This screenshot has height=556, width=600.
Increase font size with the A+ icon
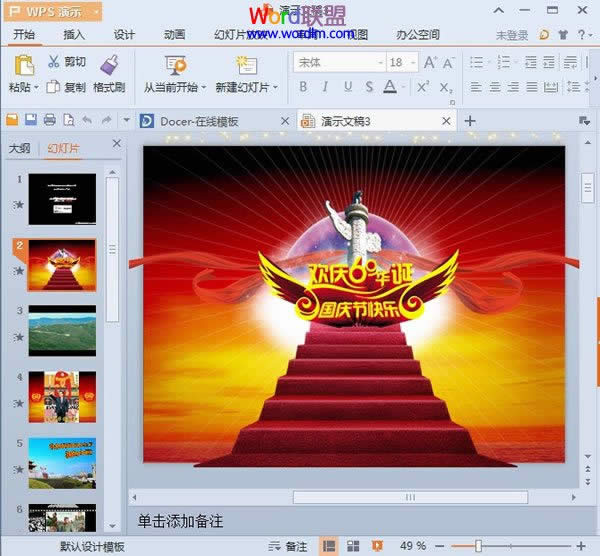click(430, 62)
